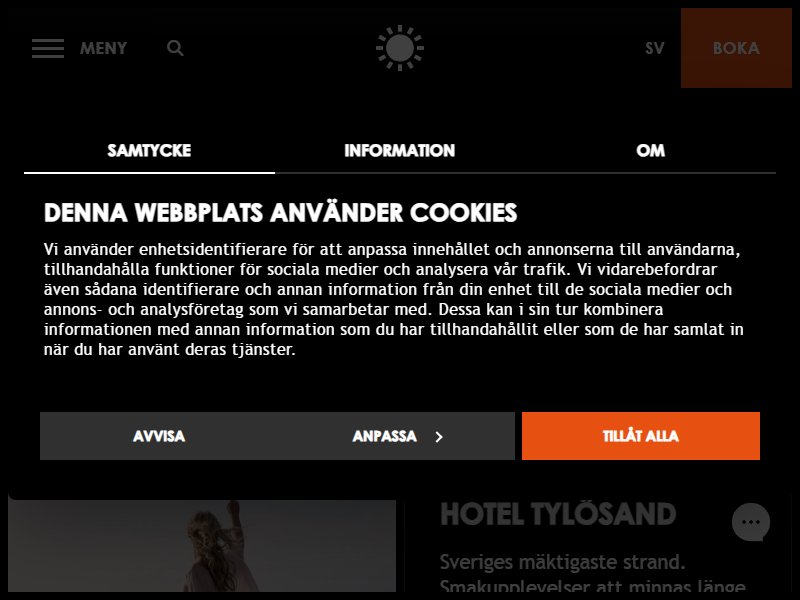Click the BOKA booking button
The image size is (800, 600).
736,48
